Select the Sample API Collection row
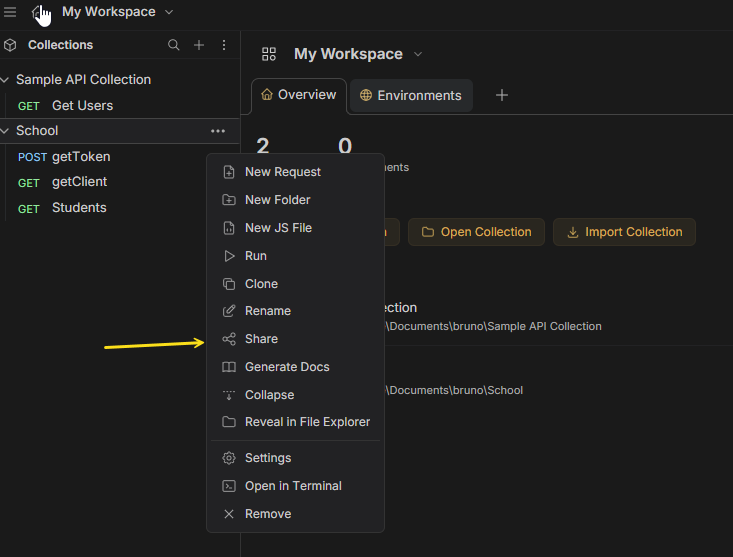Viewport: 733px width, 557px height. [x=120, y=80]
